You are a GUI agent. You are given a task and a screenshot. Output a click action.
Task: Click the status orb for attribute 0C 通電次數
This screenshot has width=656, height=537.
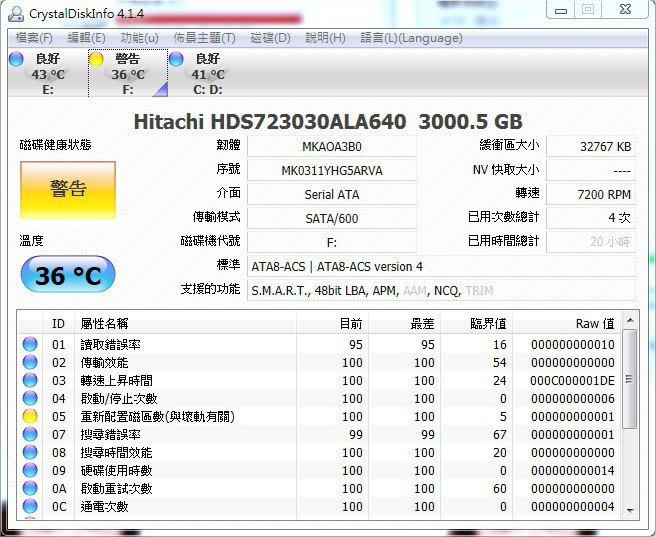coord(30,506)
